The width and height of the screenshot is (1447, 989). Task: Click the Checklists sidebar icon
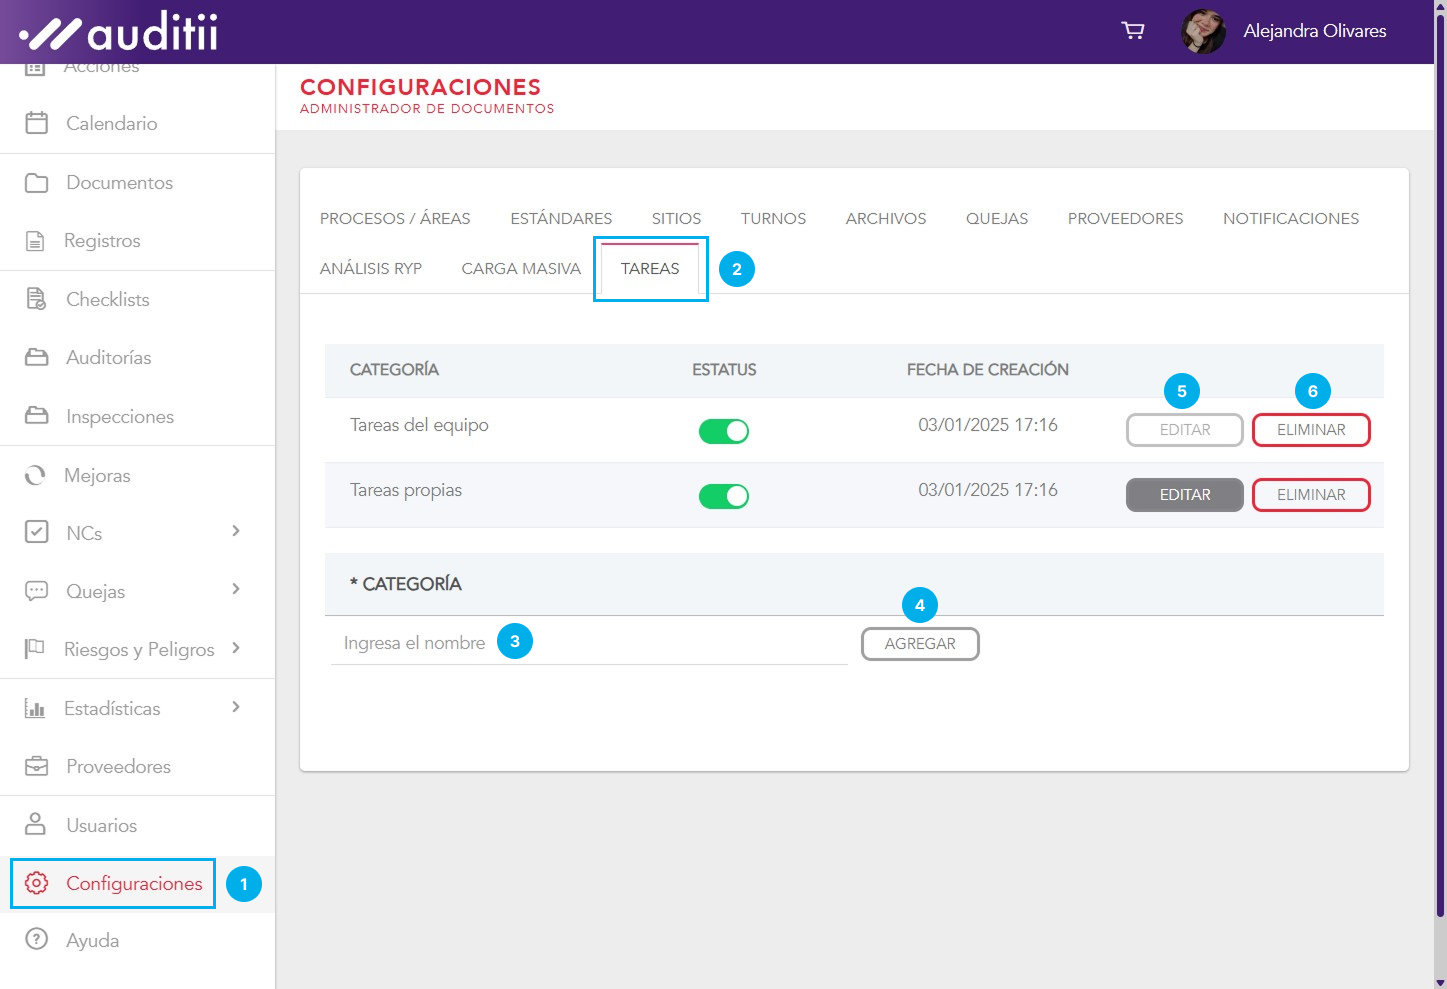36,299
